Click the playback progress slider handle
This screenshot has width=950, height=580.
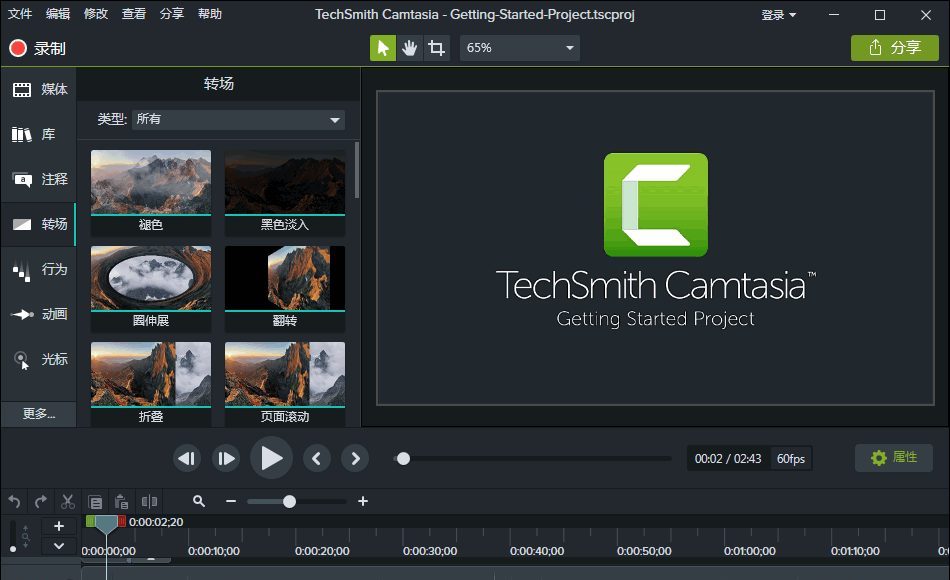404,459
